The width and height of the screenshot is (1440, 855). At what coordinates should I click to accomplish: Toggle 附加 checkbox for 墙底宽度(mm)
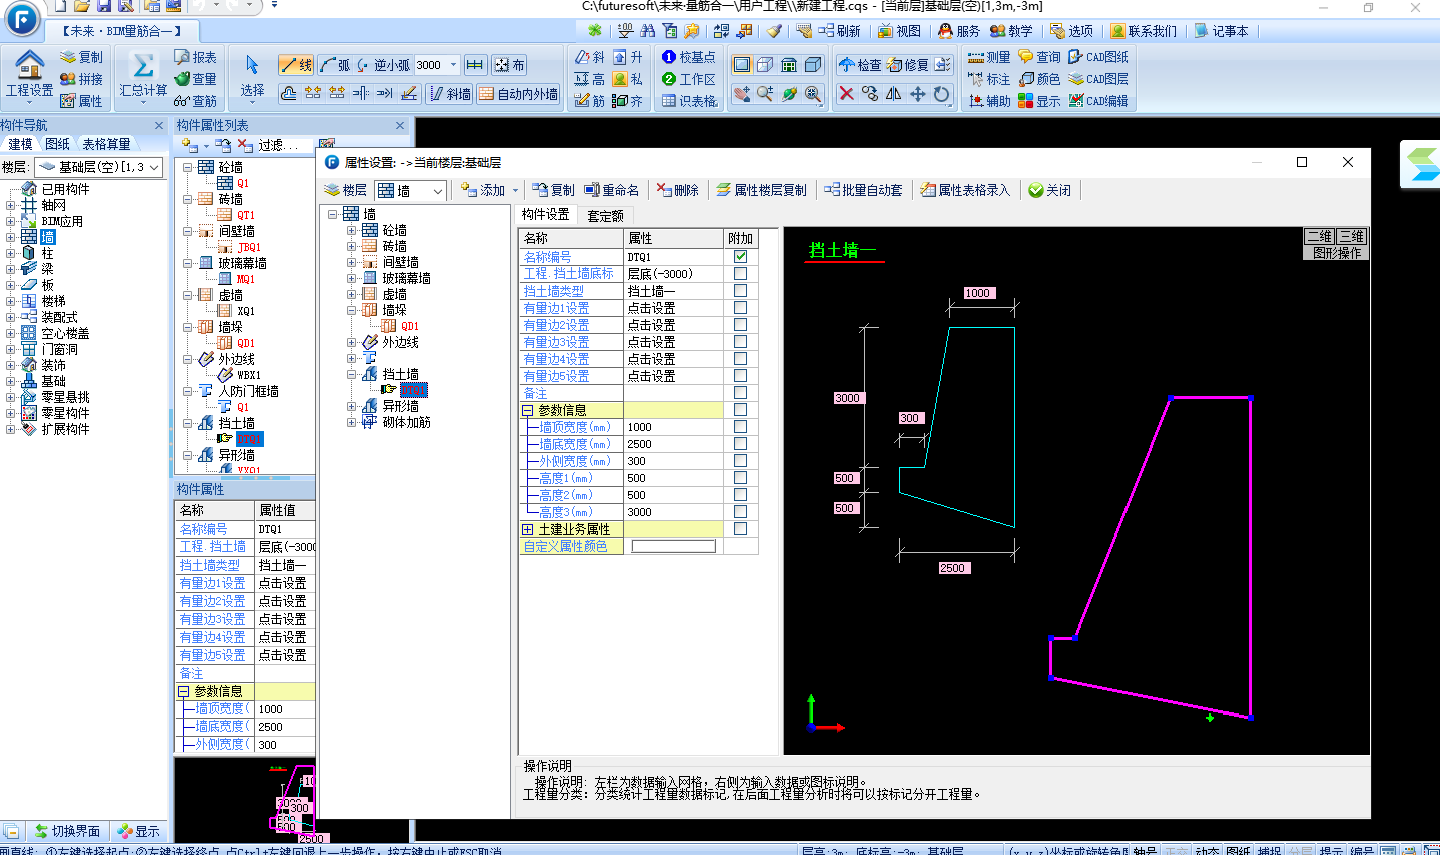pos(740,443)
